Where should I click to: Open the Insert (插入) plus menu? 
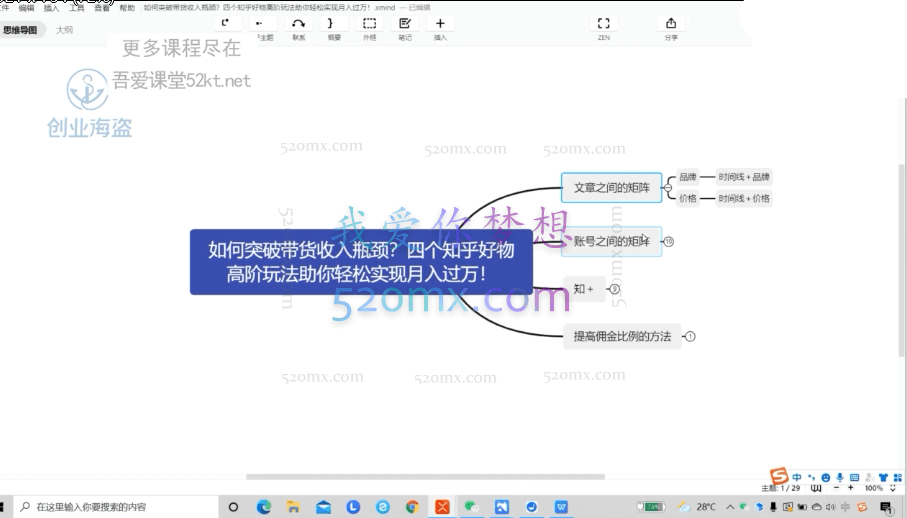pyautogui.click(x=440, y=24)
